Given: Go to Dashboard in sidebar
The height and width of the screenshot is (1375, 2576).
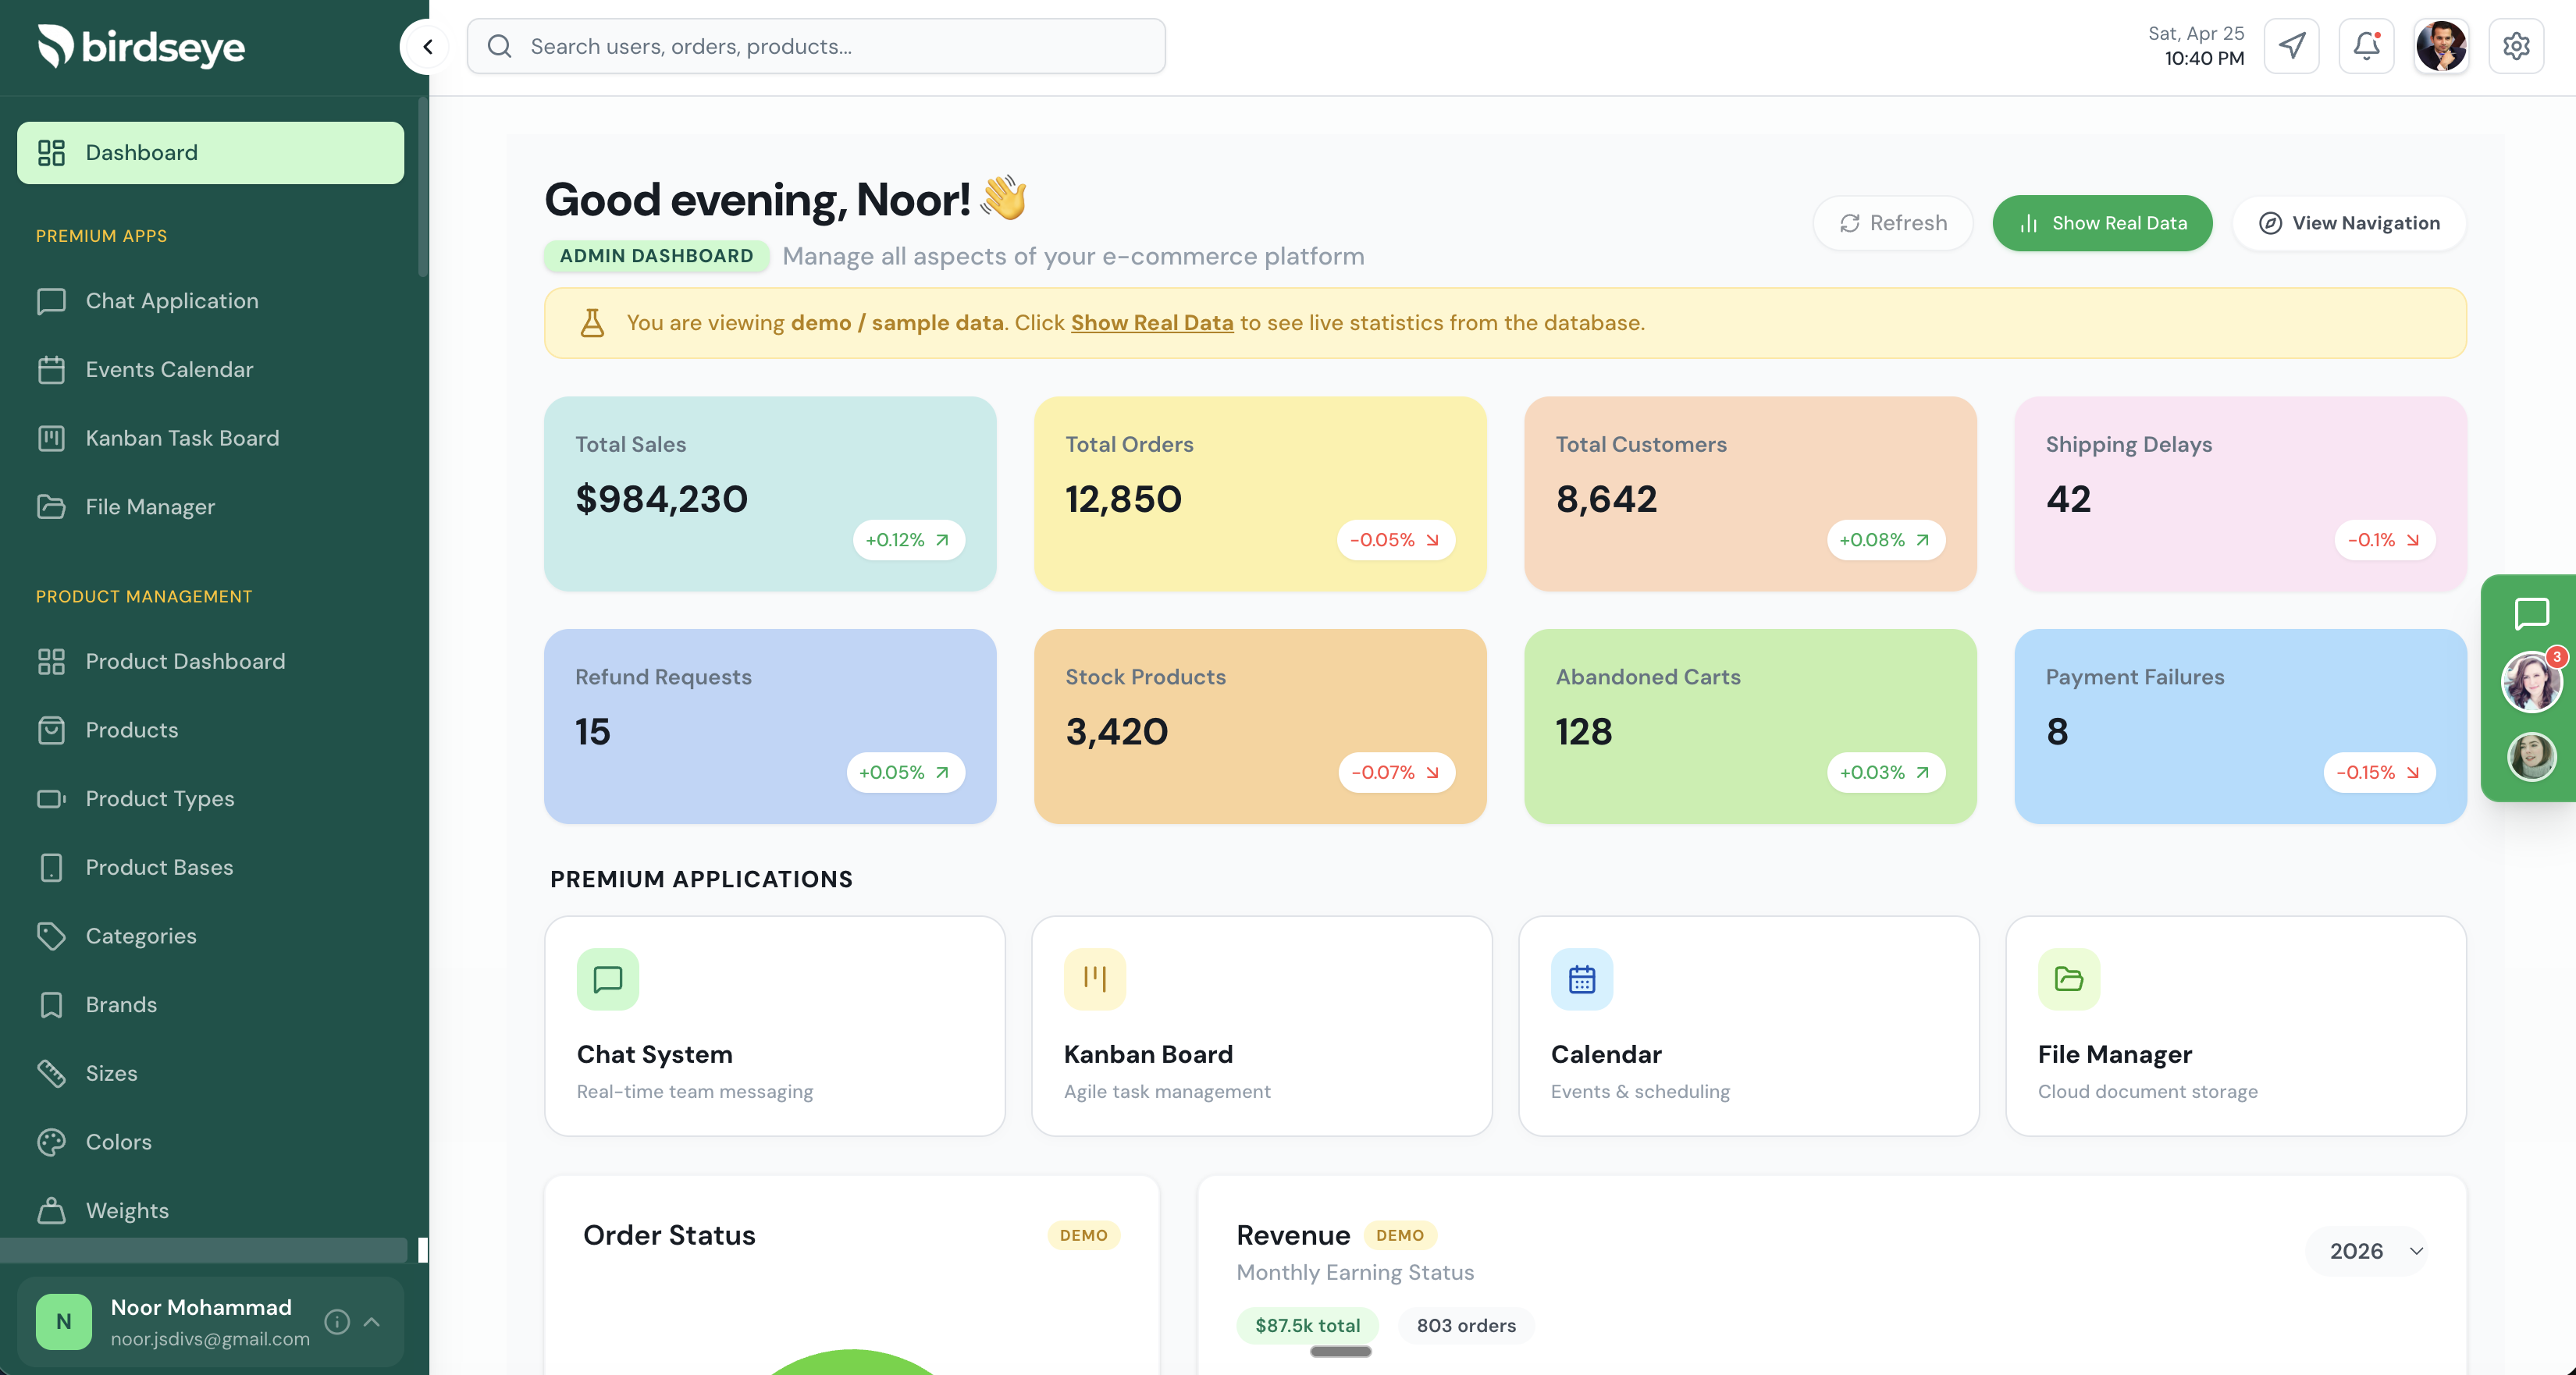Looking at the screenshot, I should point(210,153).
